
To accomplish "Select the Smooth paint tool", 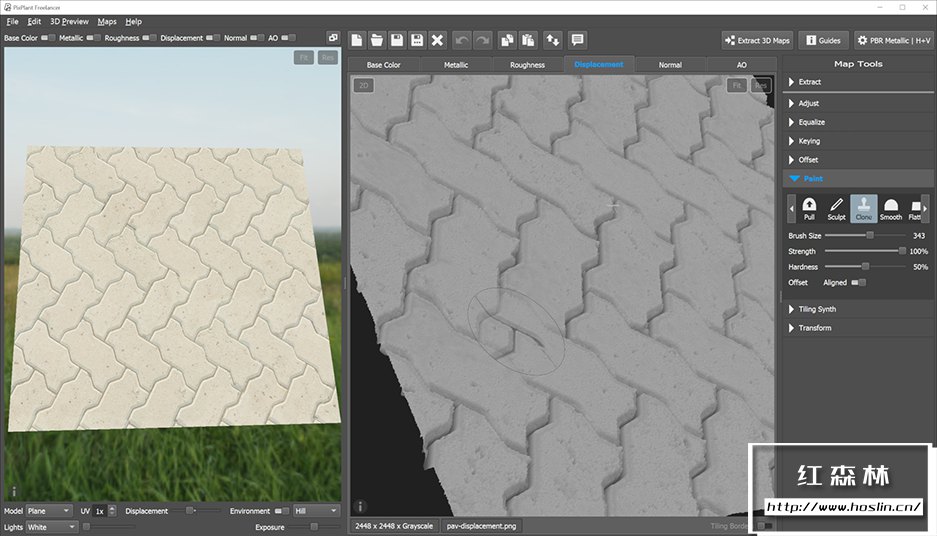I will coord(890,209).
